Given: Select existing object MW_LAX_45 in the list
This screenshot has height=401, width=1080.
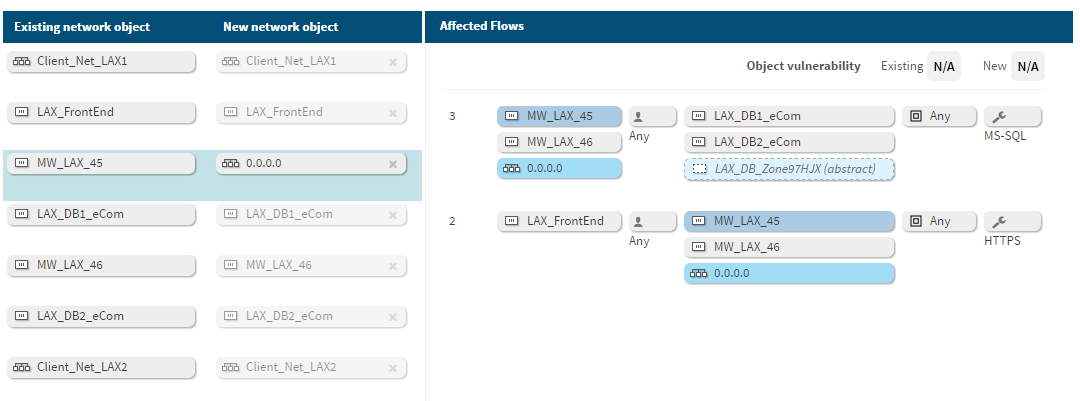Looking at the screenshot, I should click(100, 164).
